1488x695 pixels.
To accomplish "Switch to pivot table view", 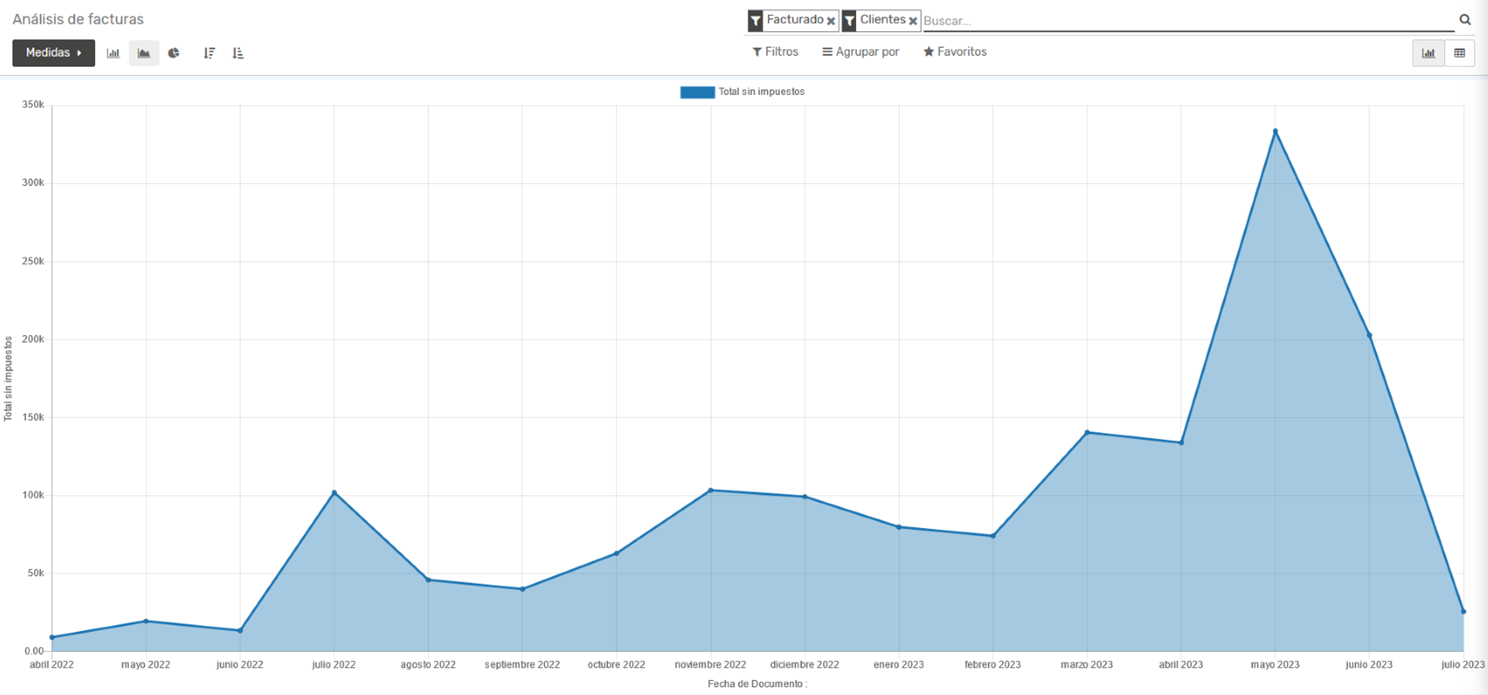I will click(1459, 53).
